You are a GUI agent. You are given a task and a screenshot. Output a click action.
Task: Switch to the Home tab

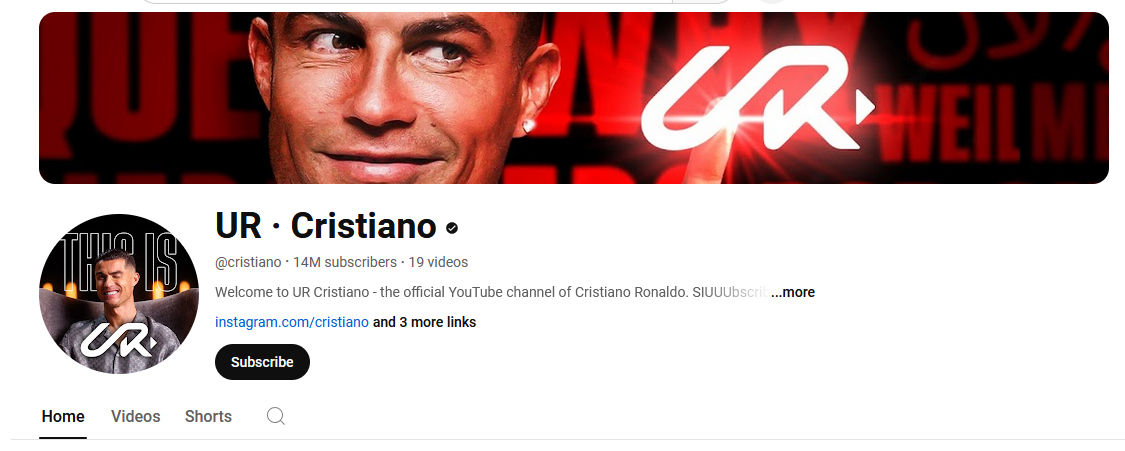63,417
